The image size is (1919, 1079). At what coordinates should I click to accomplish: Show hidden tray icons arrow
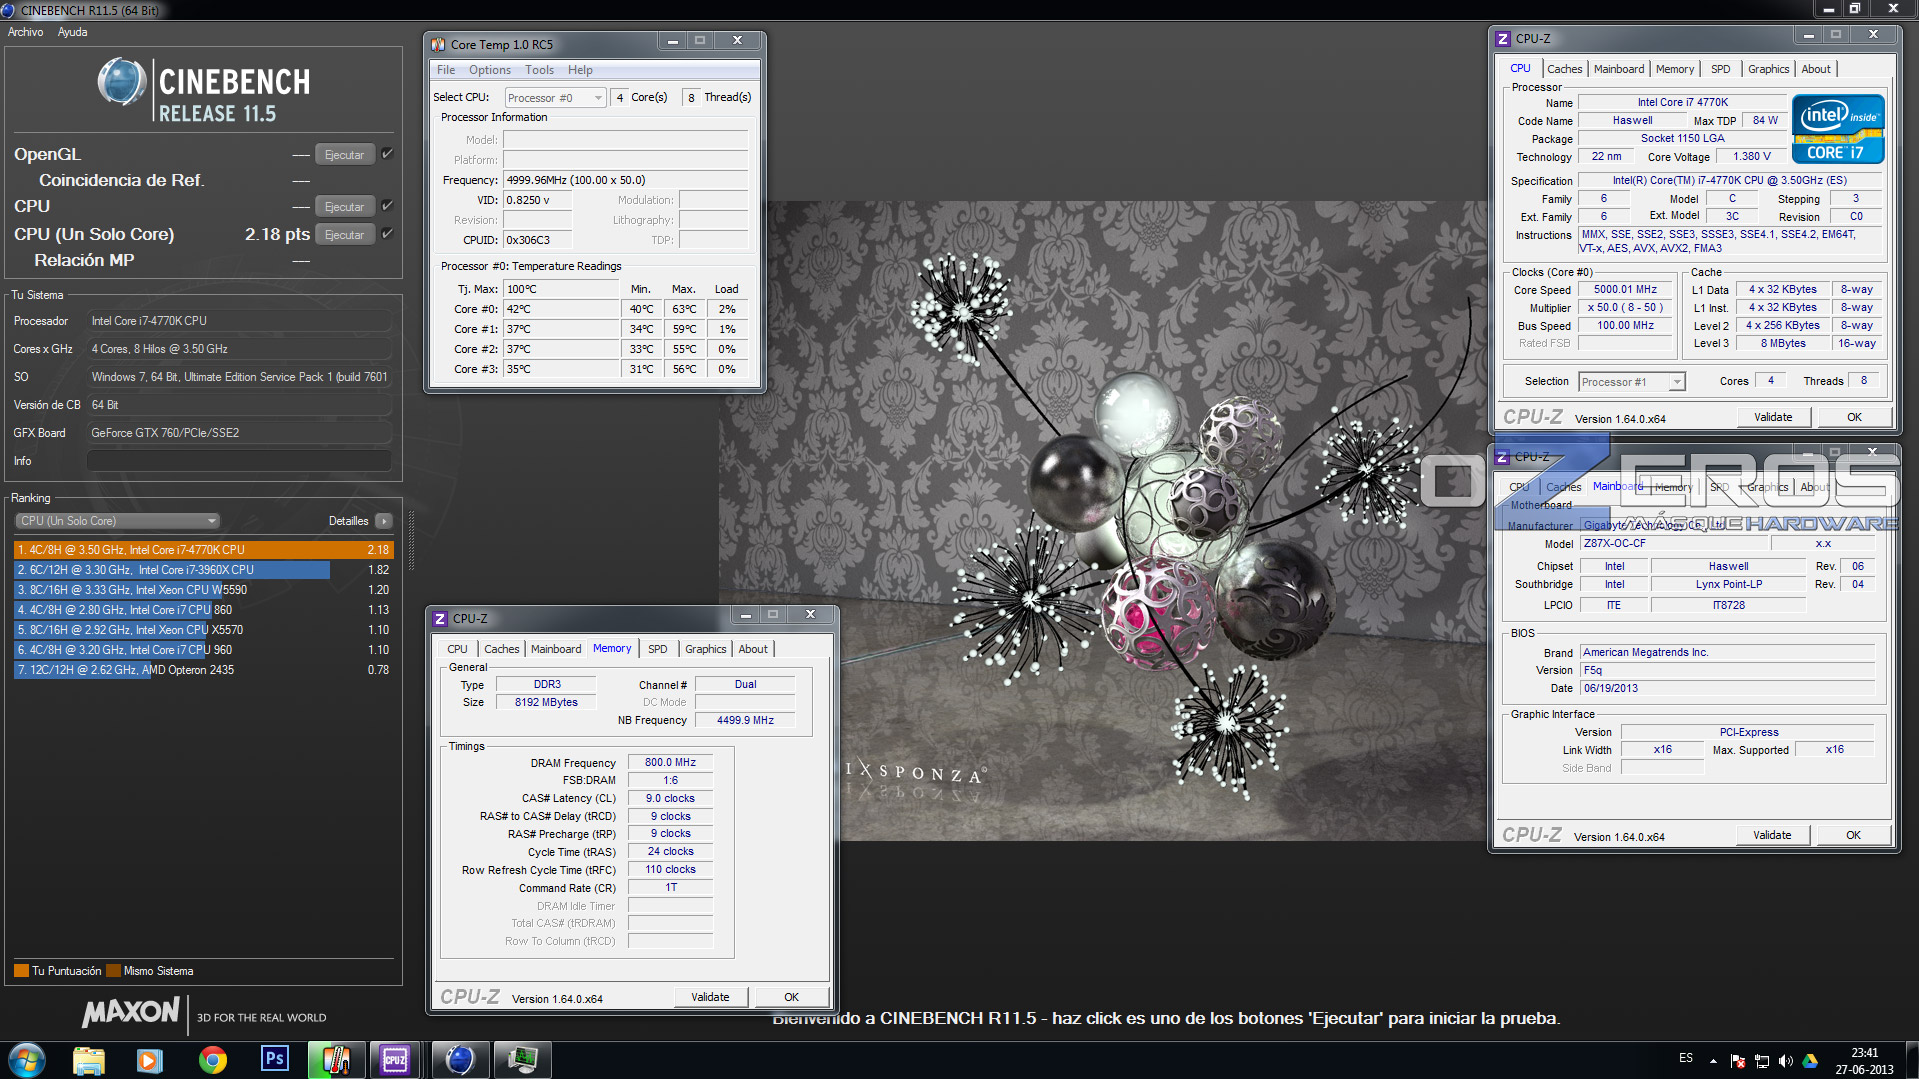pos(1713,1061)
